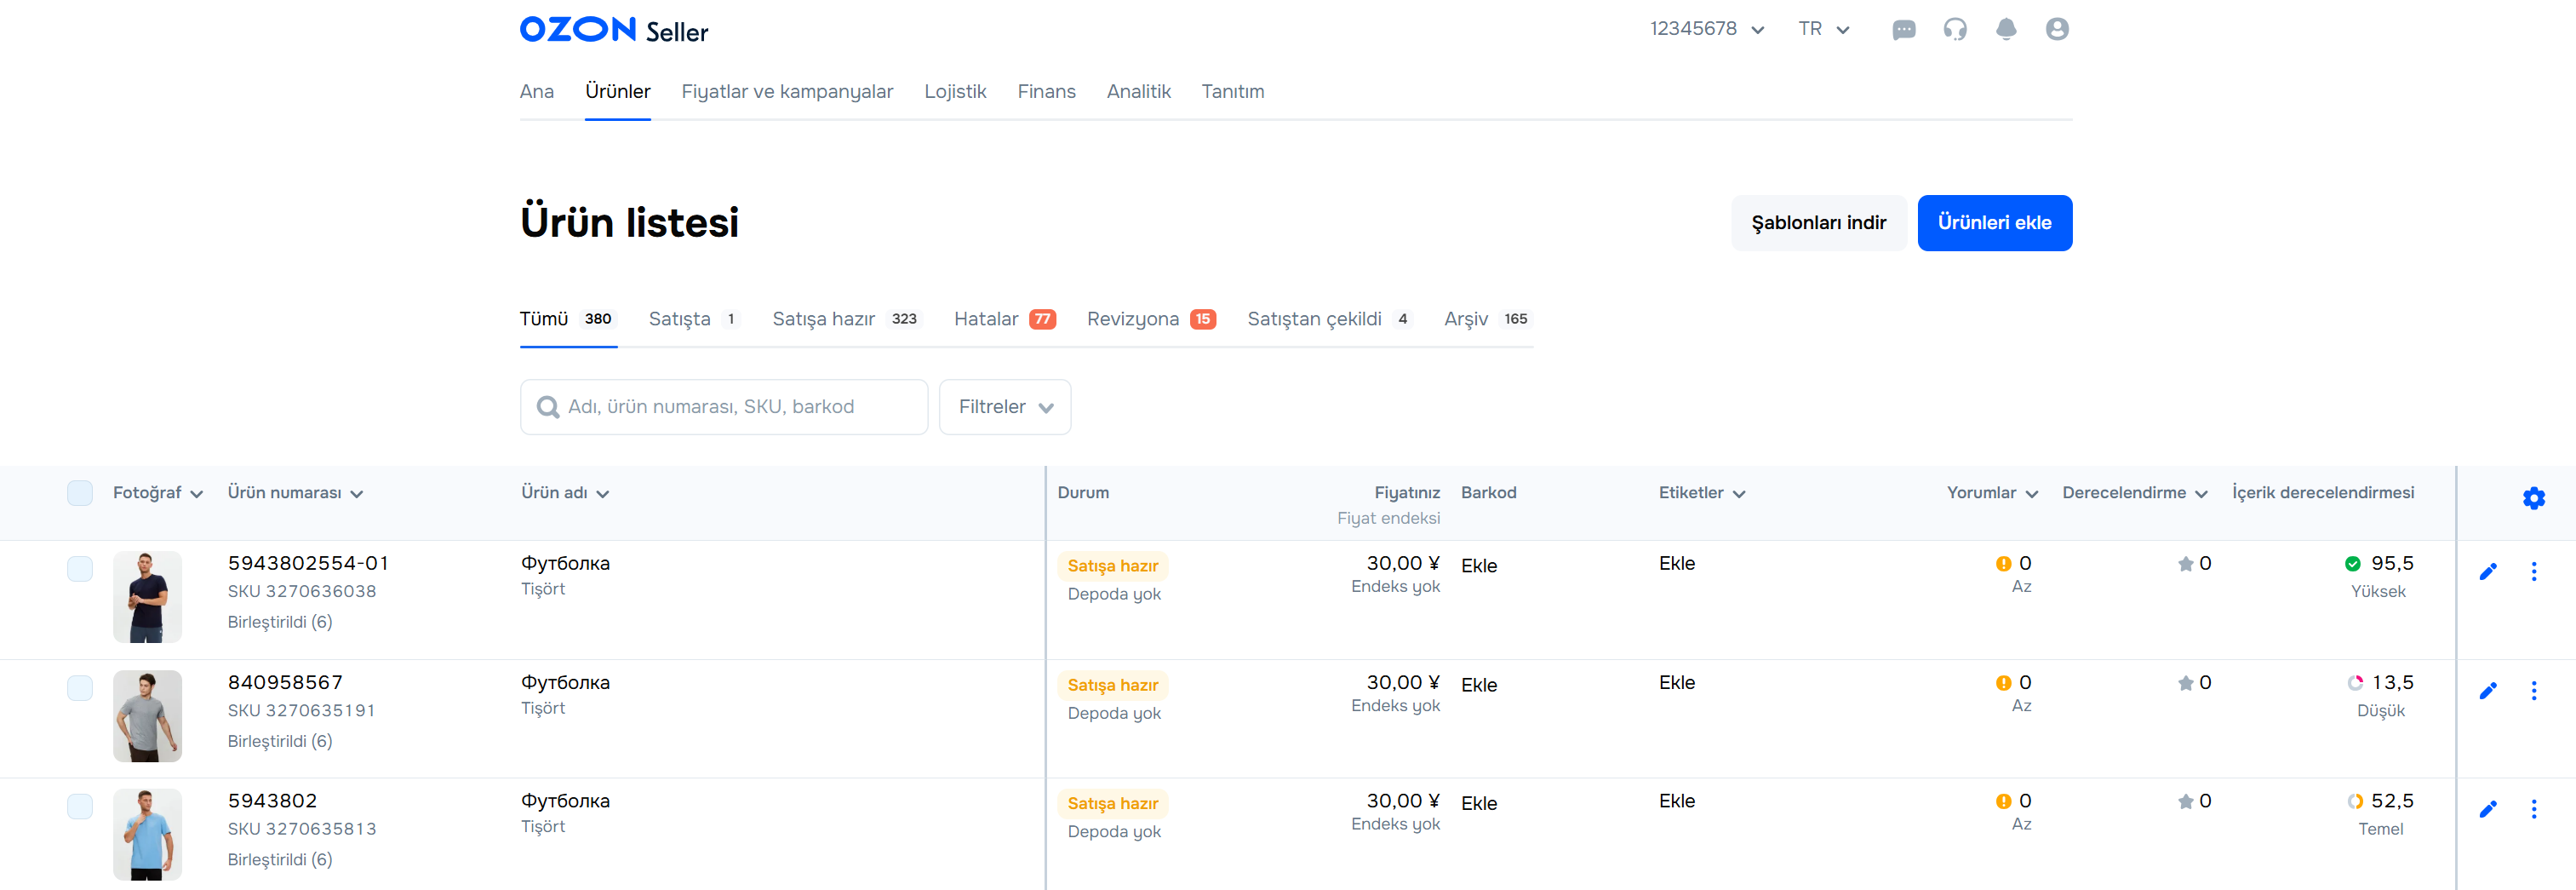Check the box for product 5943802554-01
This screenshot has height=890, width=2576.
pos(80,569)
